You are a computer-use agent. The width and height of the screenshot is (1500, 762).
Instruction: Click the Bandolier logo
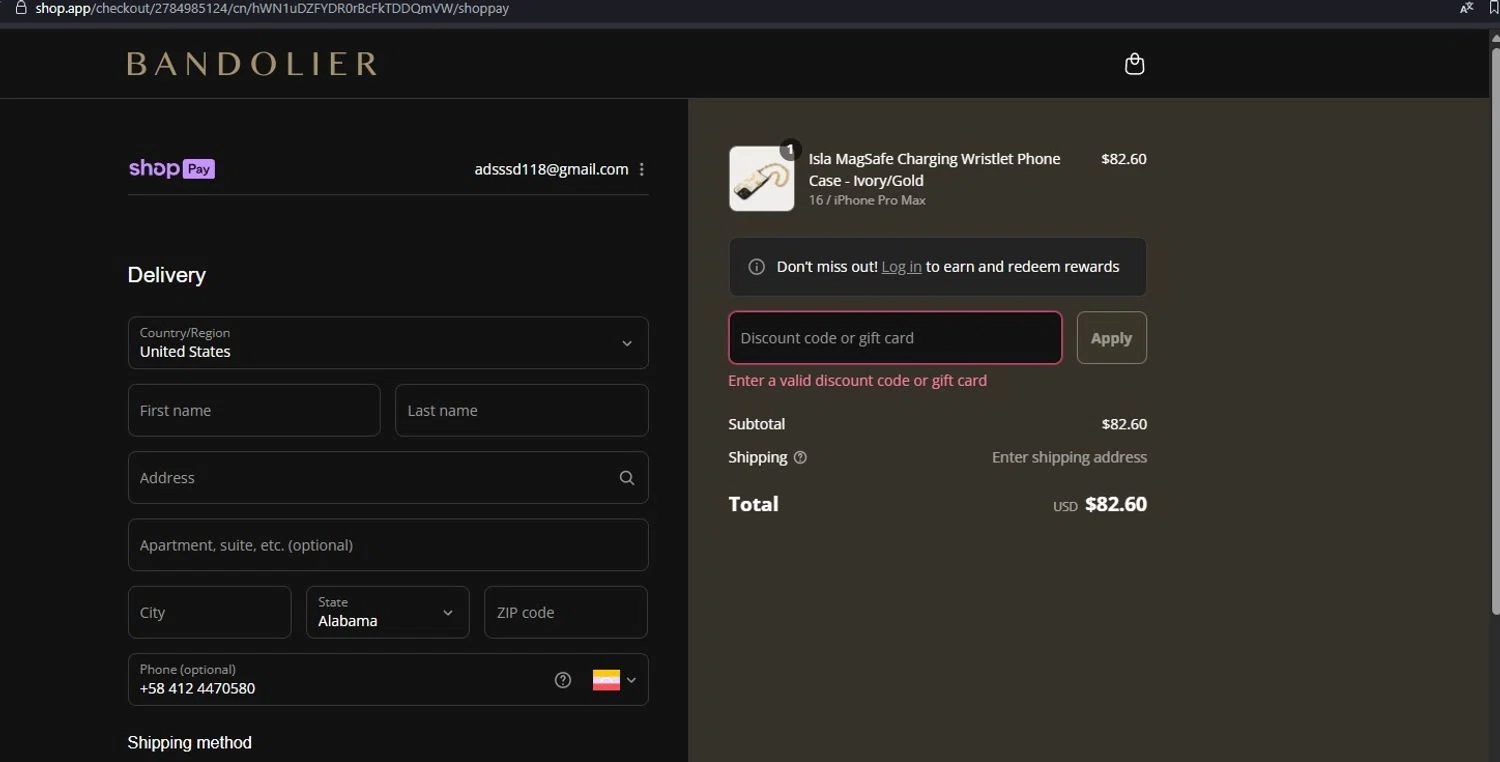pyautogui.click(x=252, y=64)
